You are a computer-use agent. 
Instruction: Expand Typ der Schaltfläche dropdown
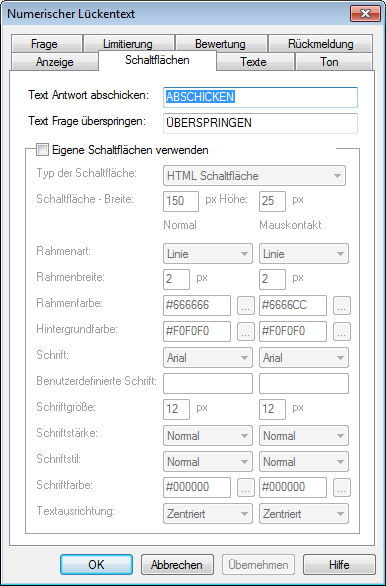[x=254, y=176]
